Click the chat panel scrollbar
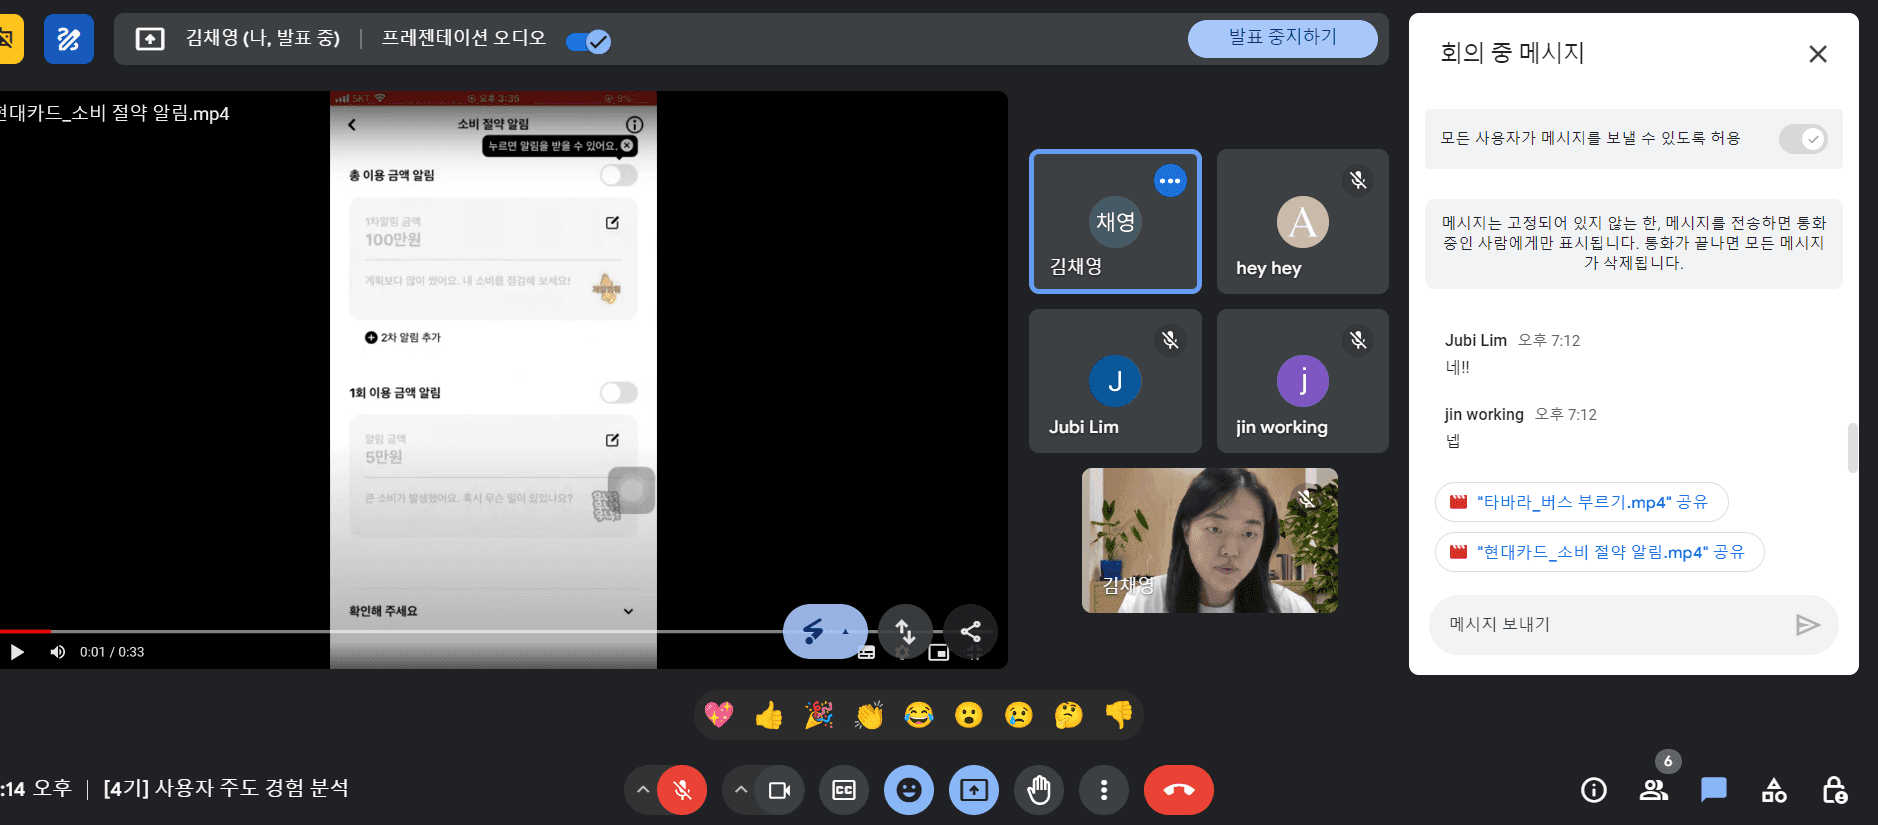The height and width of the screenshot is (825, 1878). click(x=1852, y=447)
